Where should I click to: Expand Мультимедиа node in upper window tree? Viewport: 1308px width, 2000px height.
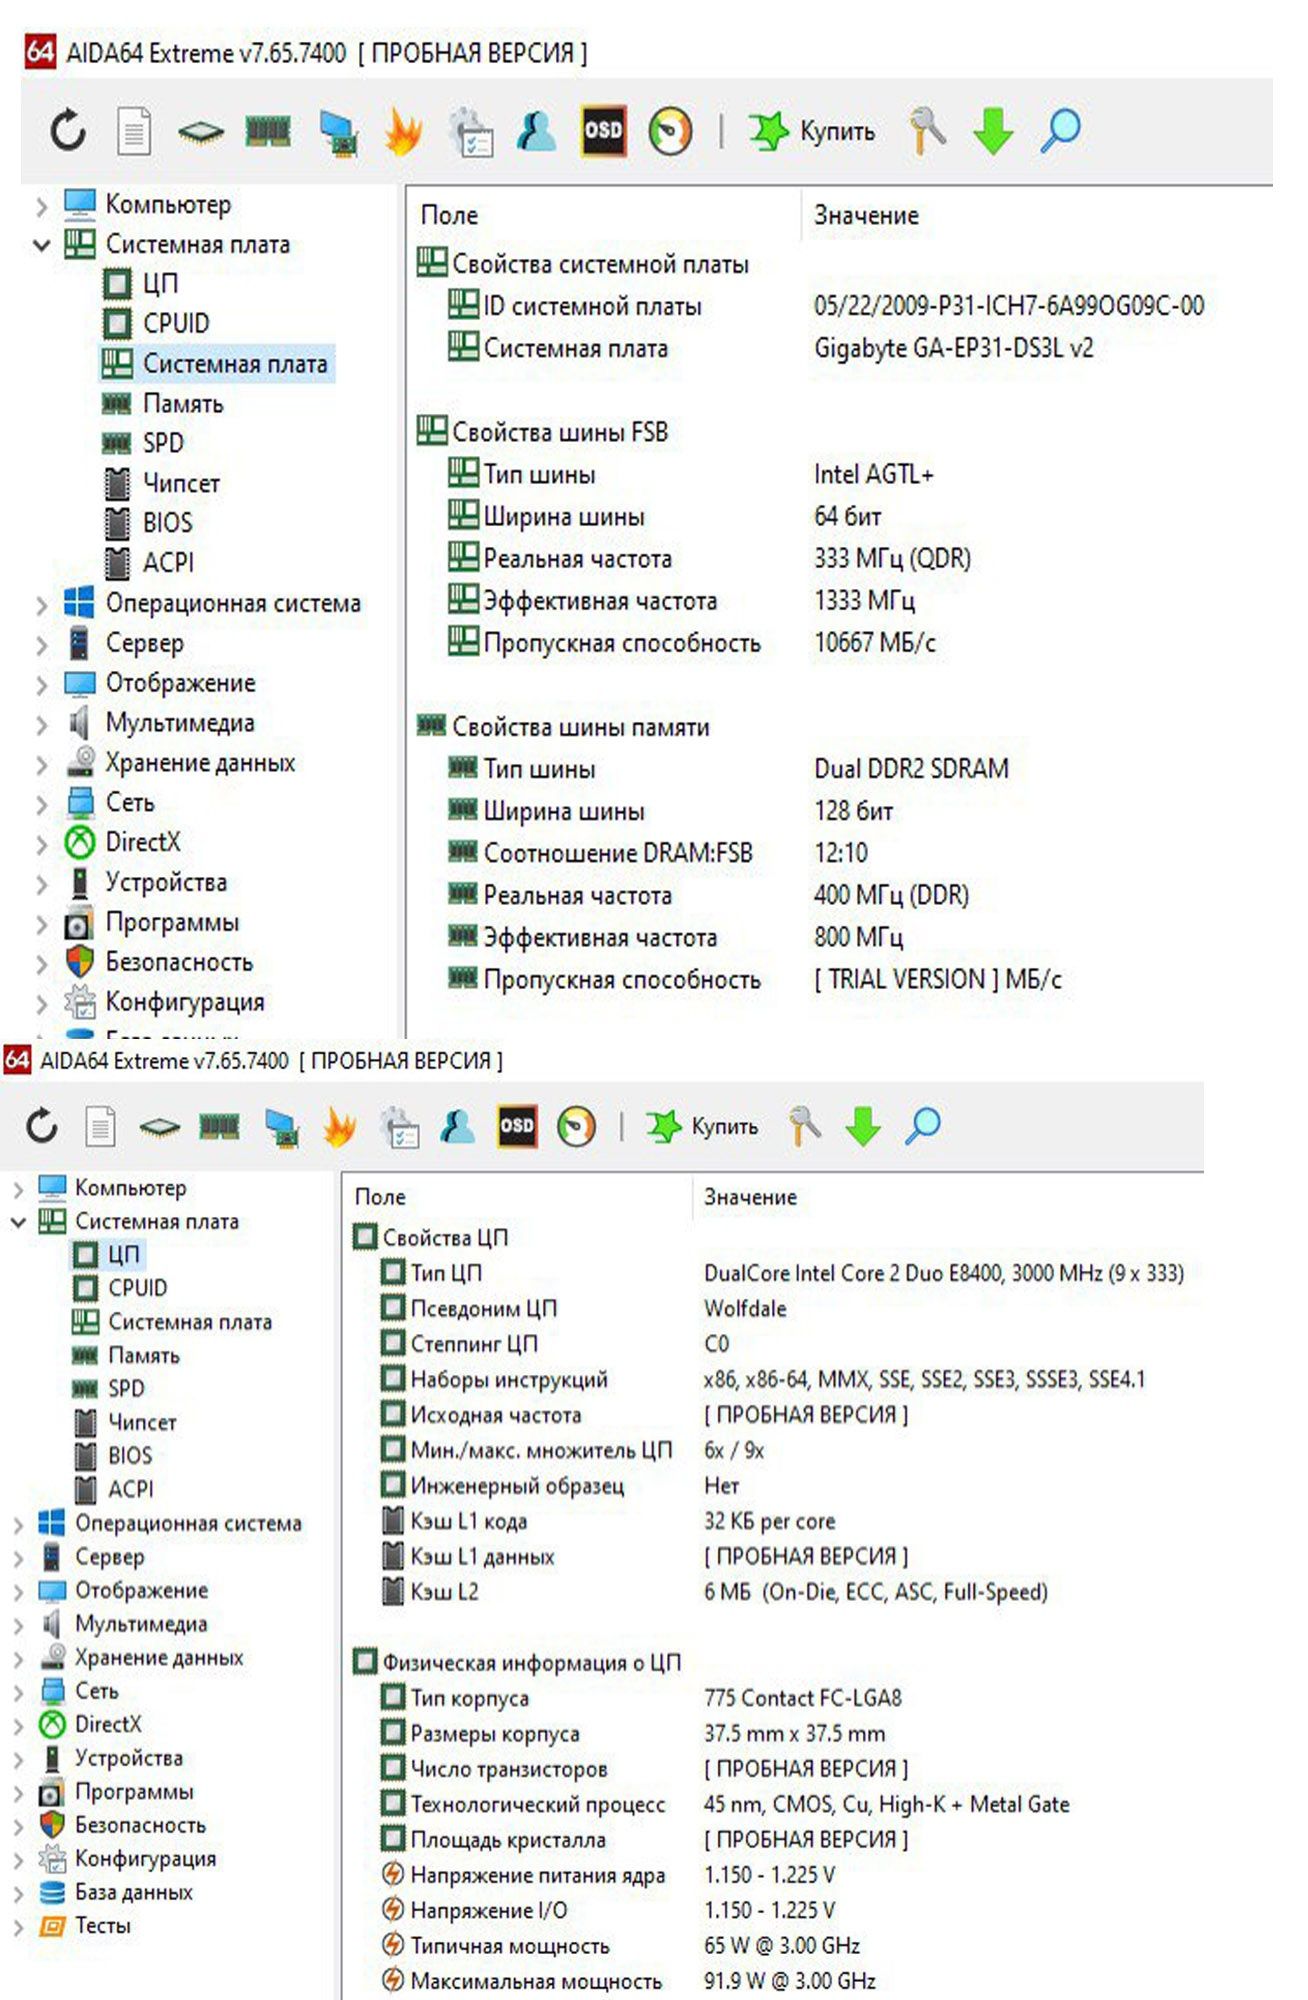[41, 725]
